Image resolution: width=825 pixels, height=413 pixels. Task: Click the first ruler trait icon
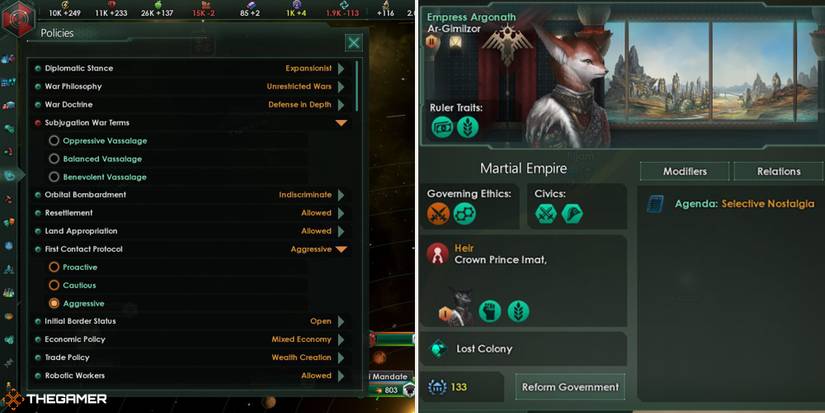point(442,128)
